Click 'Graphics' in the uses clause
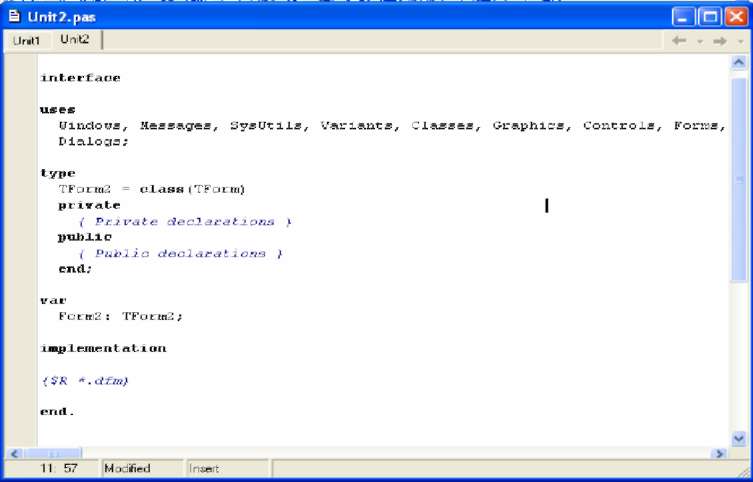Image resolution: width=753 pixels, height=482 pixels. click(528, 126)
